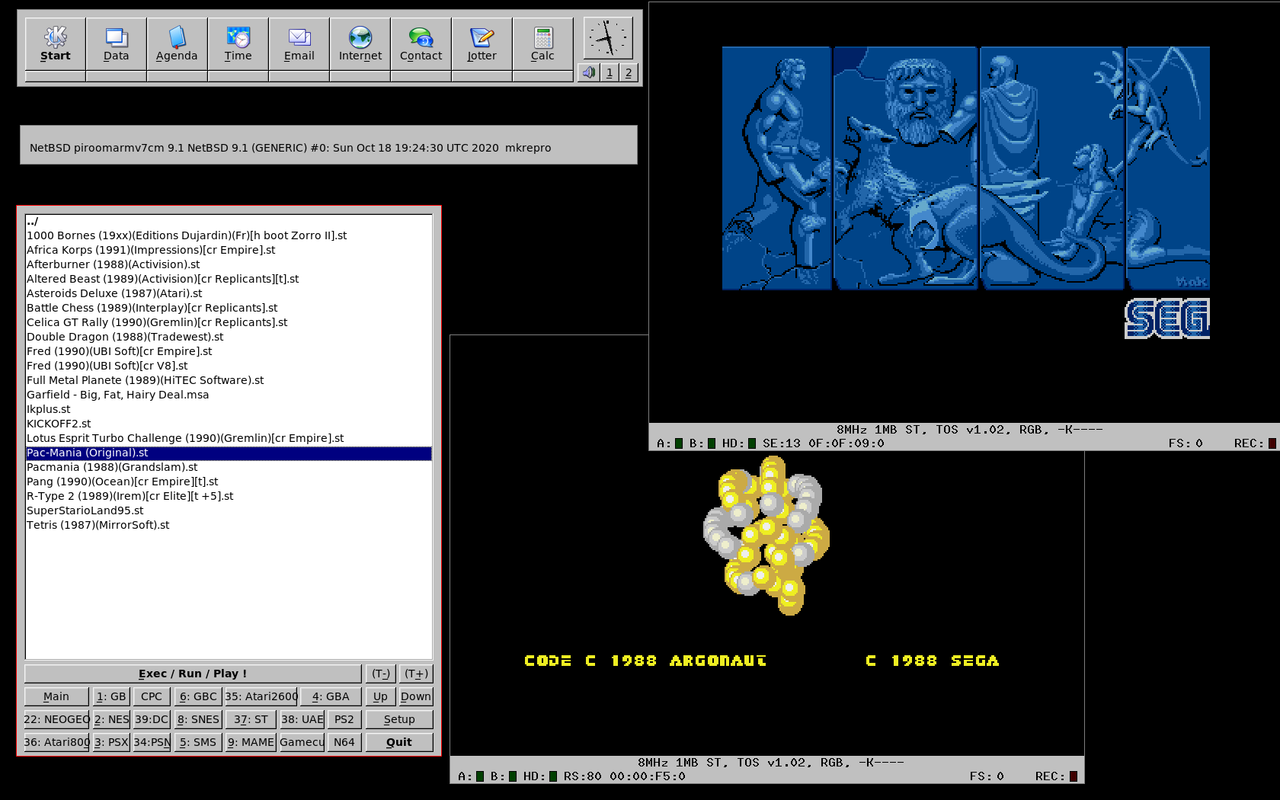Click the Quit button
This screenshot has height=800, width=1280.
(x=399, y=742)
